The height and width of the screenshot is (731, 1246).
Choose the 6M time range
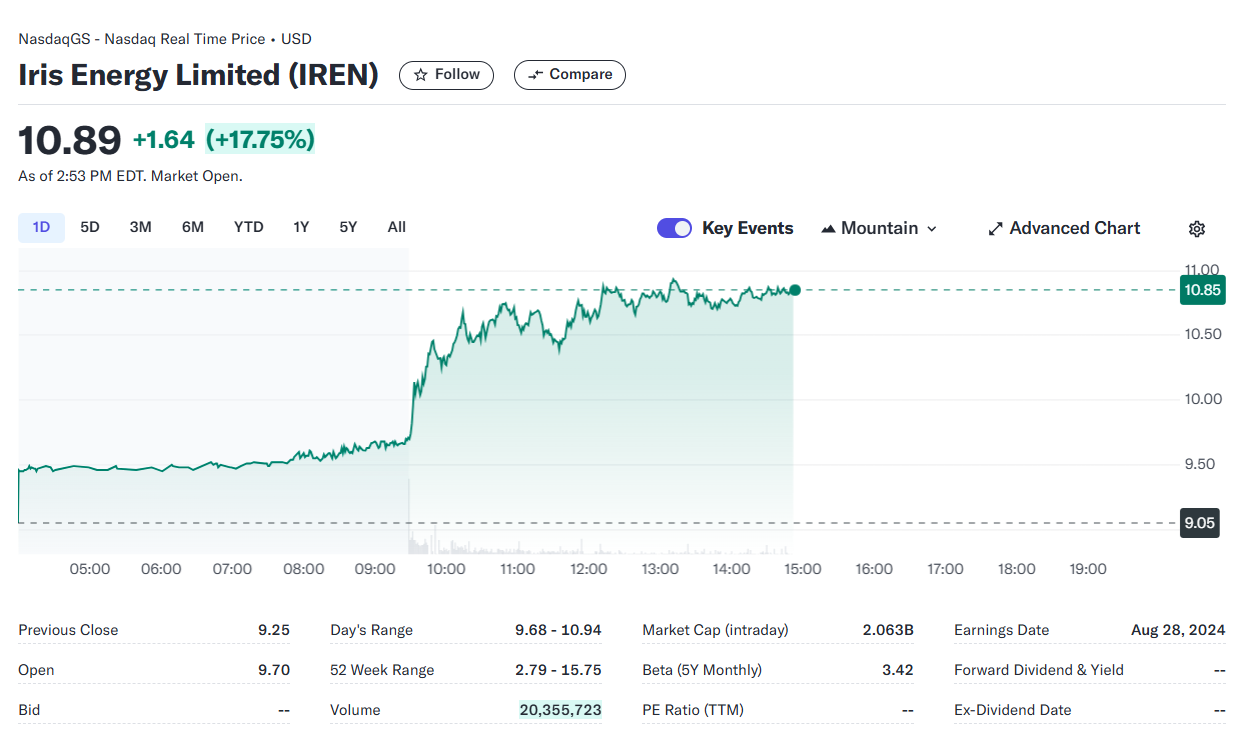pyautogui.click(x=193, y=227)
